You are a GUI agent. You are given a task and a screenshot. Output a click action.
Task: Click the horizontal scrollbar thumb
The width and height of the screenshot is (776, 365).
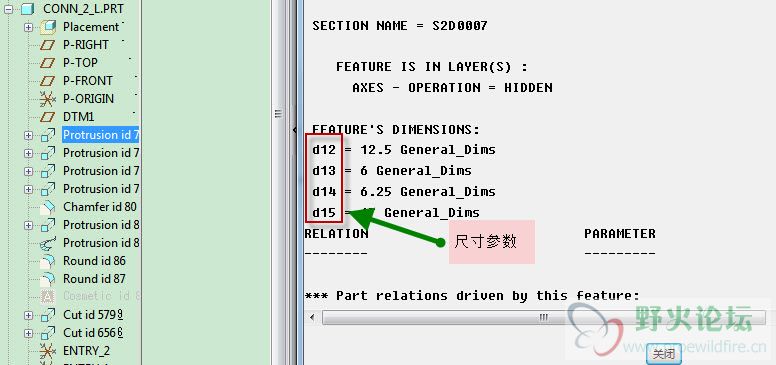click(543, 318)
